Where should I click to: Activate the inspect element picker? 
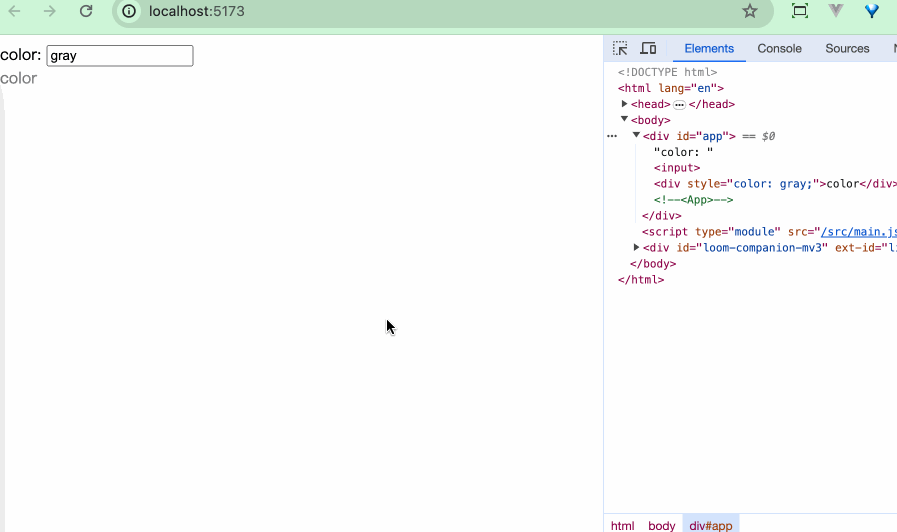pos(620,48)
